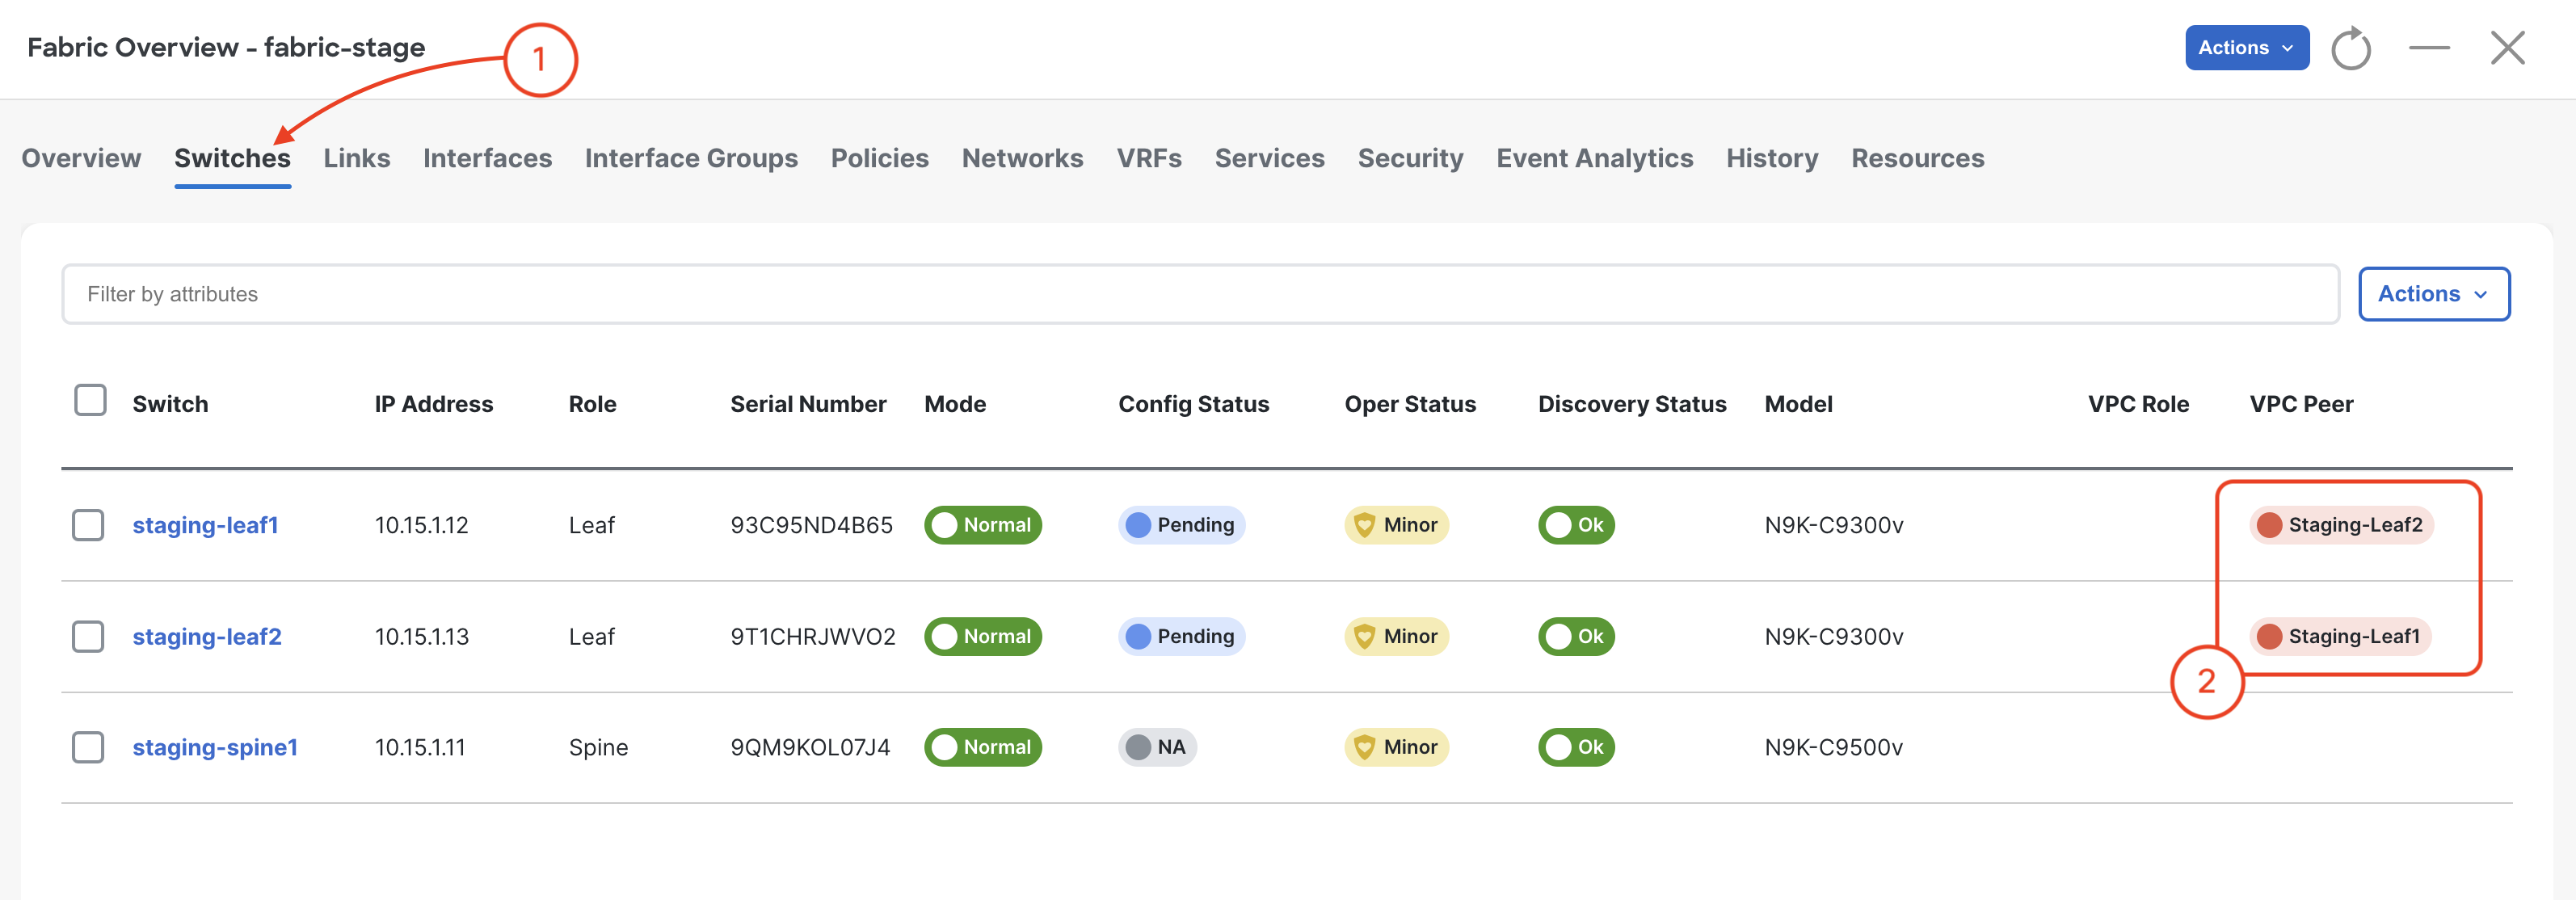Select the Spine role cell

pos(598,747)
